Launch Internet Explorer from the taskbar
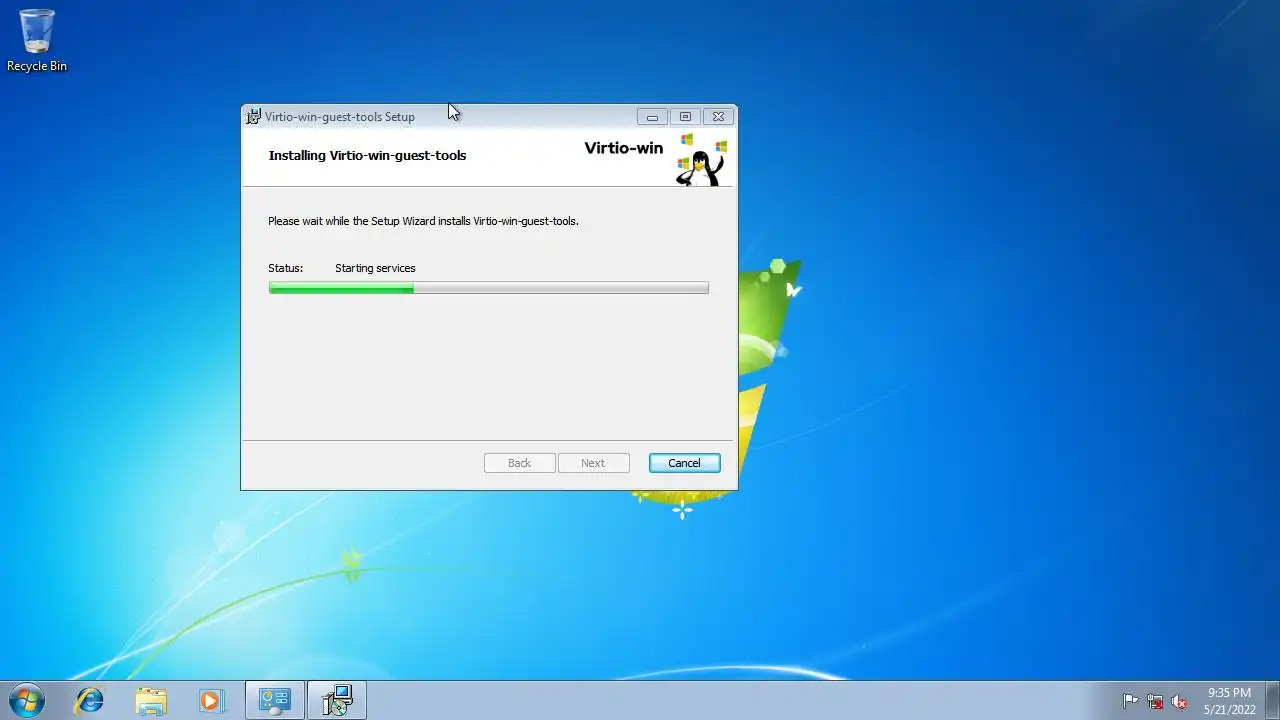The image size is (1280, 720). [90, 700]
